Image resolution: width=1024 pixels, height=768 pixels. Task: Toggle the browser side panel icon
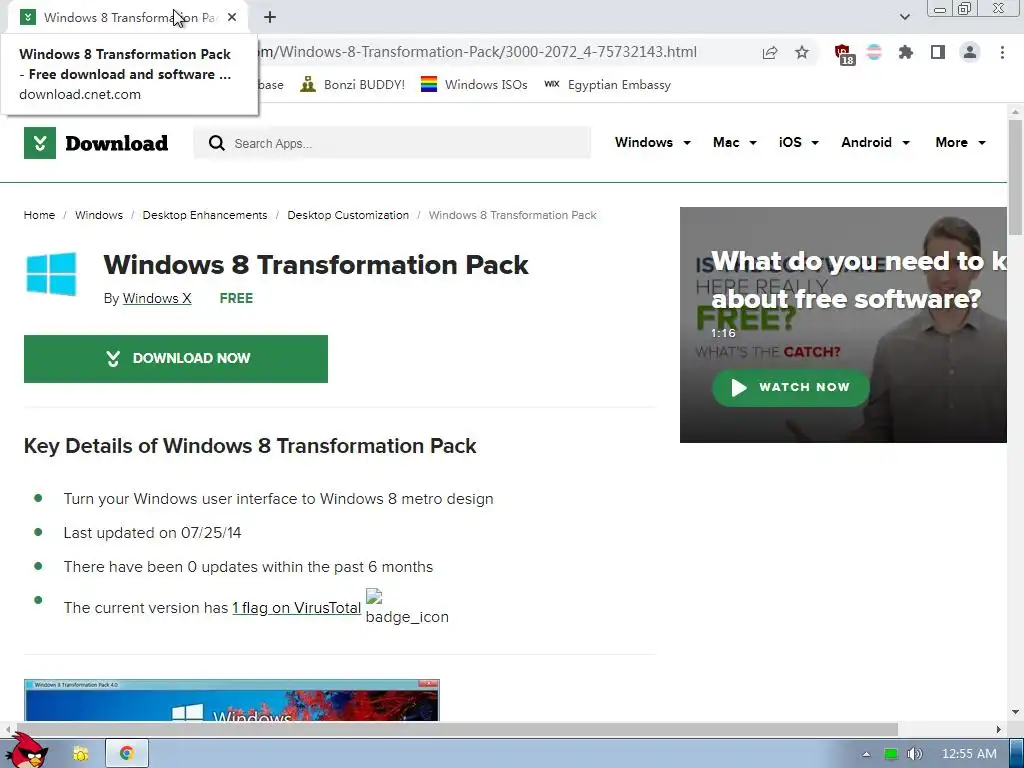(x=938, y=52)
